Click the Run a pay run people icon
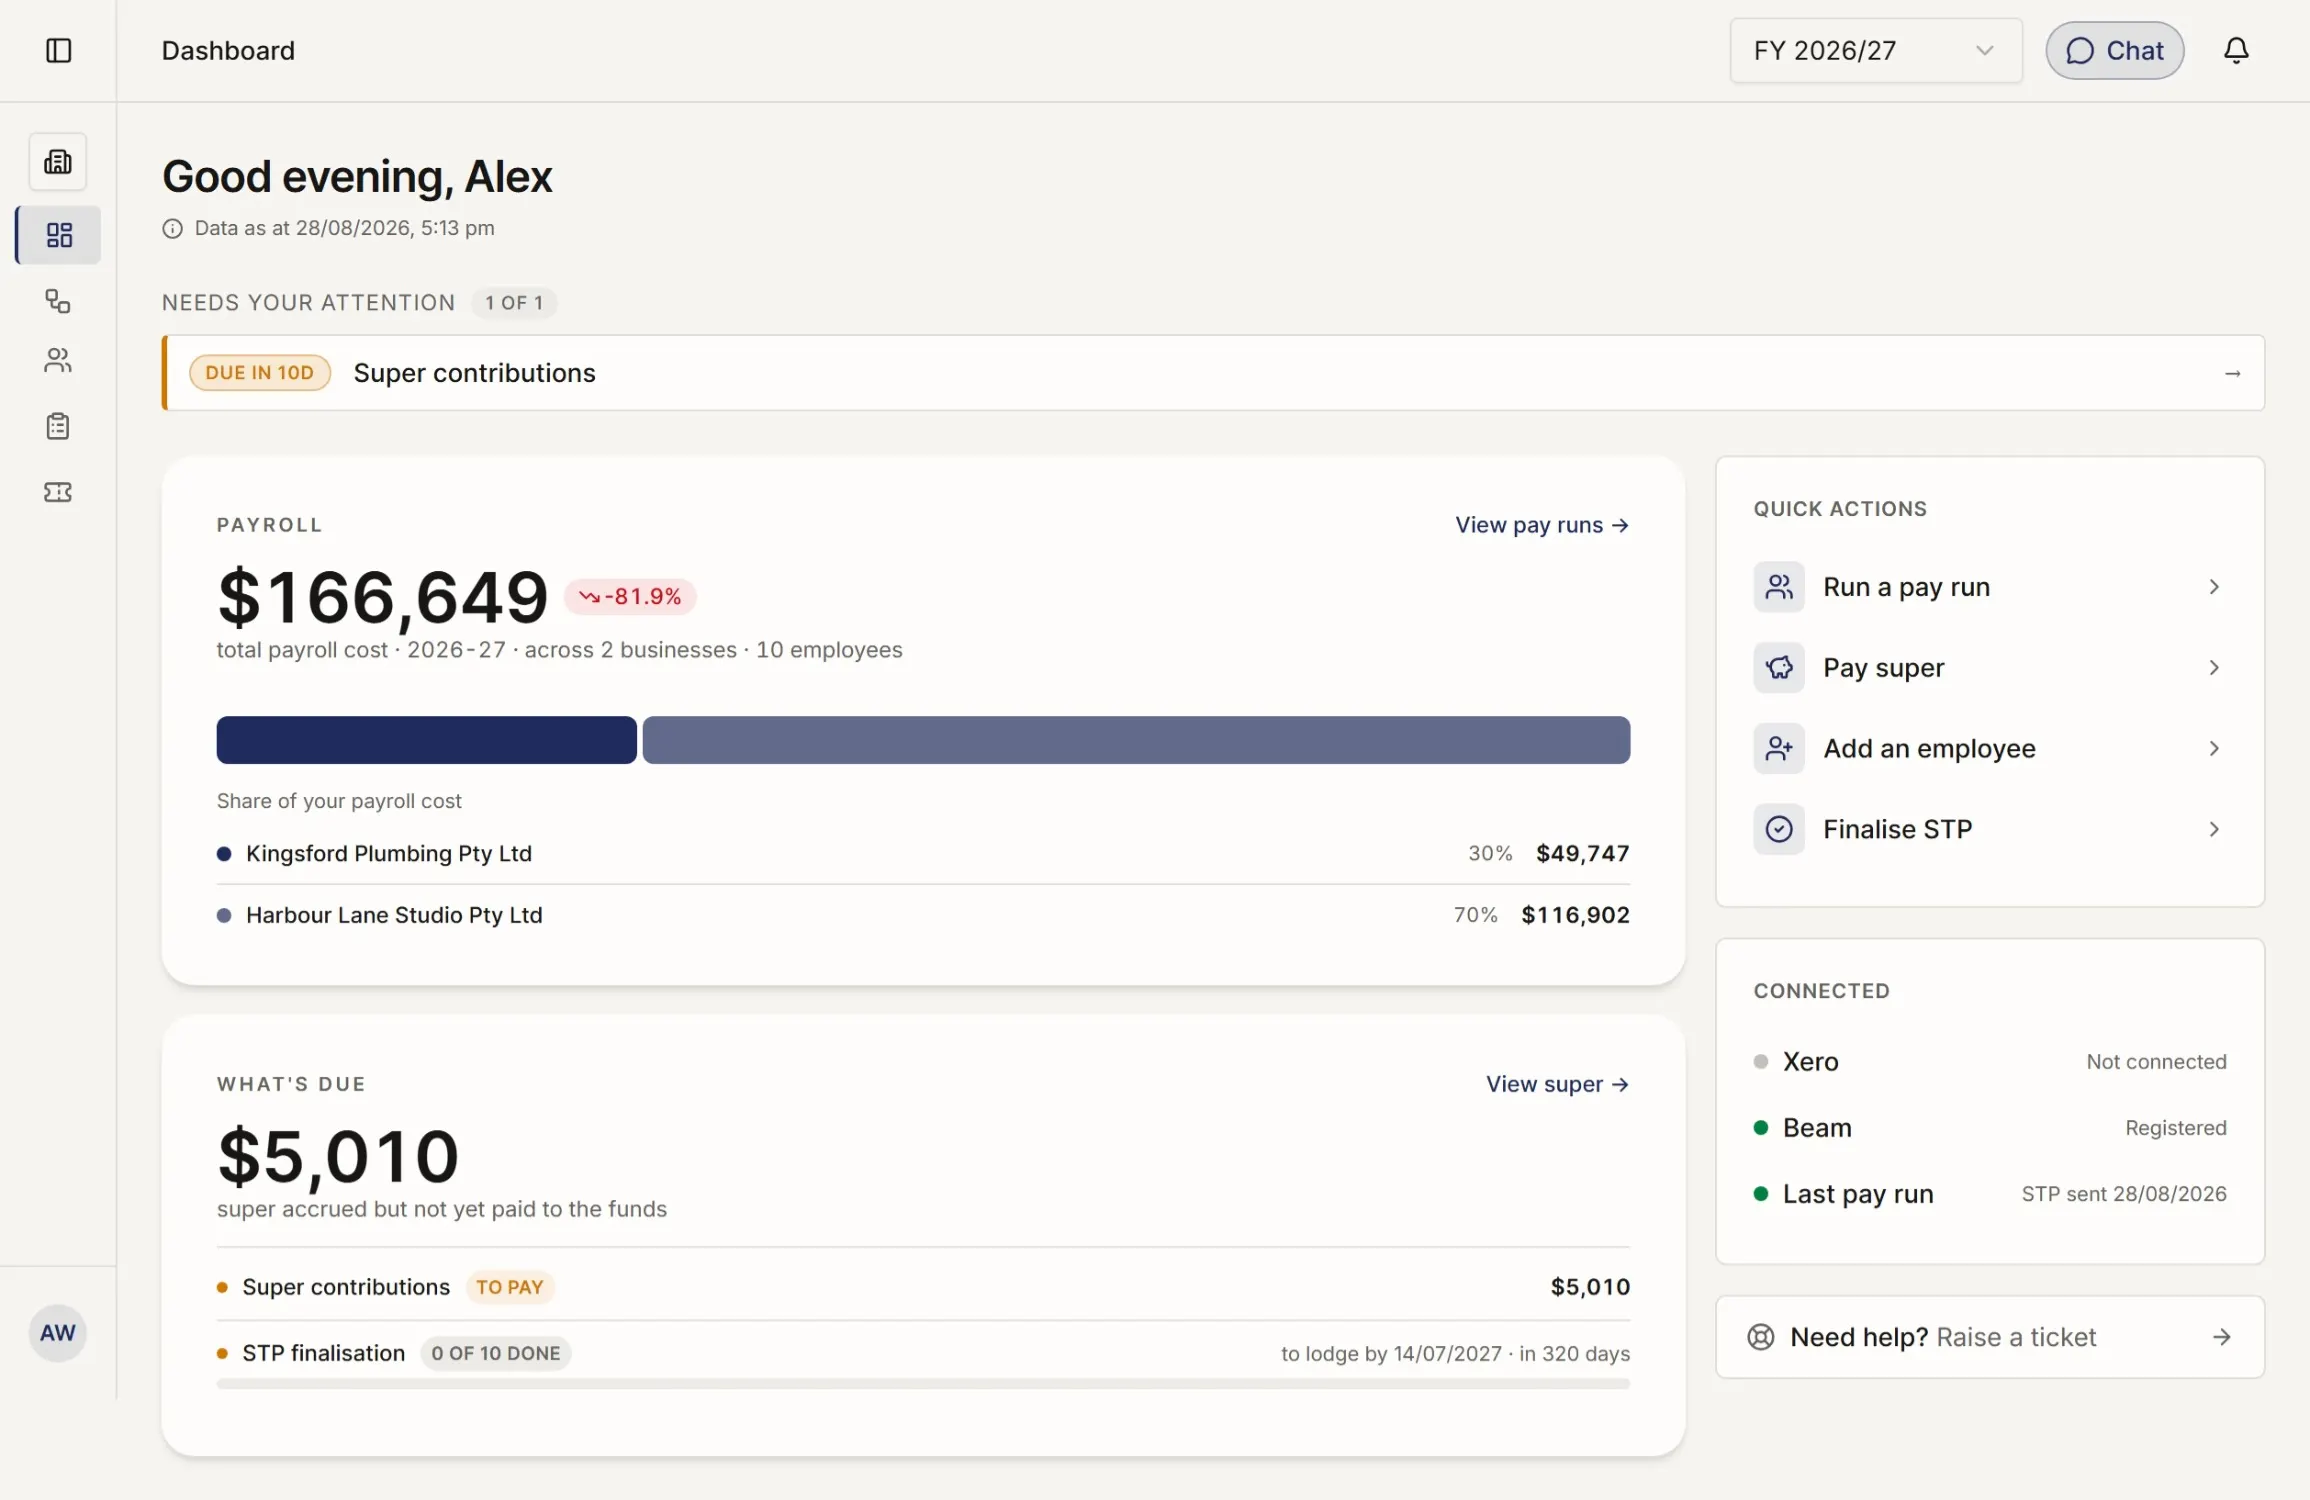 1779,587
